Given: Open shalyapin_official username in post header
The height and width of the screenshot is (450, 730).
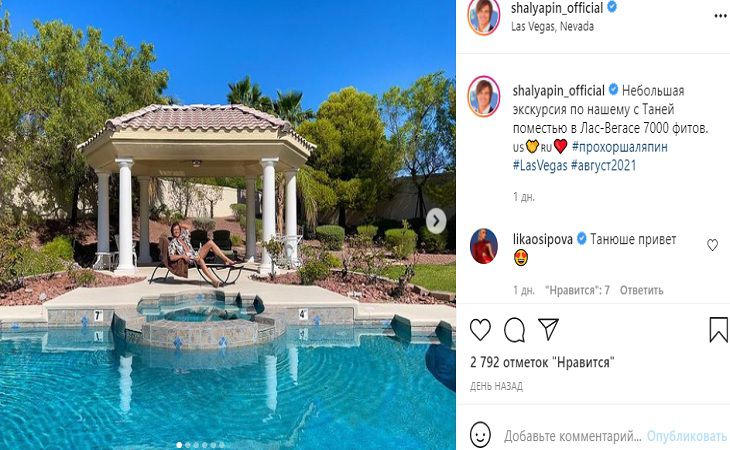Looking at the screenshot, I should [x=557, y=8].
